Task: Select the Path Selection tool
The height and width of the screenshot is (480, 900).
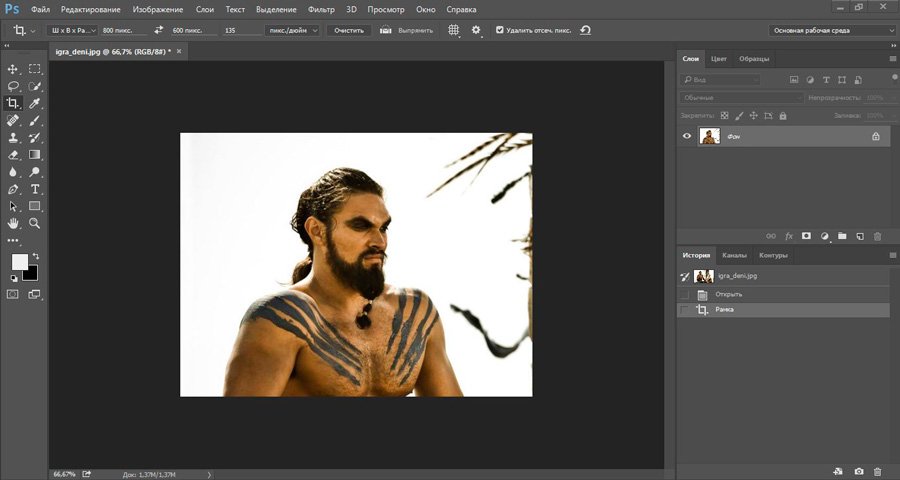Action: point(12,206)
